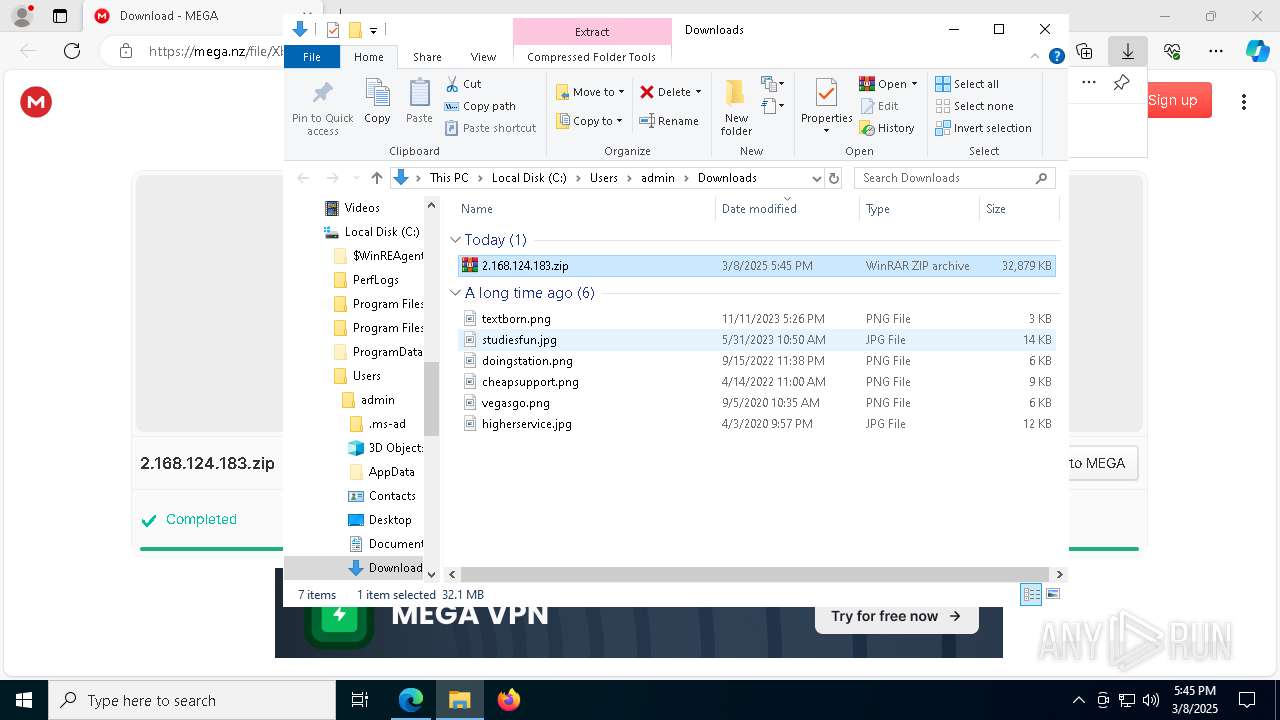Click the Copy ribbon icon
The height and width of the screenshot is (720, 1280).
(377, 102)
